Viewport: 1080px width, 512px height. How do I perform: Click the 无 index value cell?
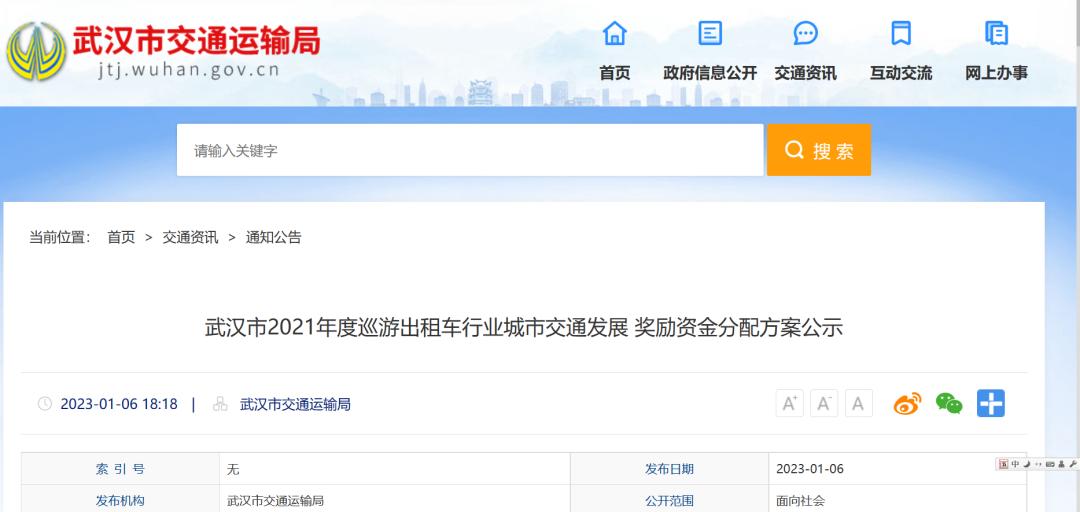[x=395, y=469]
